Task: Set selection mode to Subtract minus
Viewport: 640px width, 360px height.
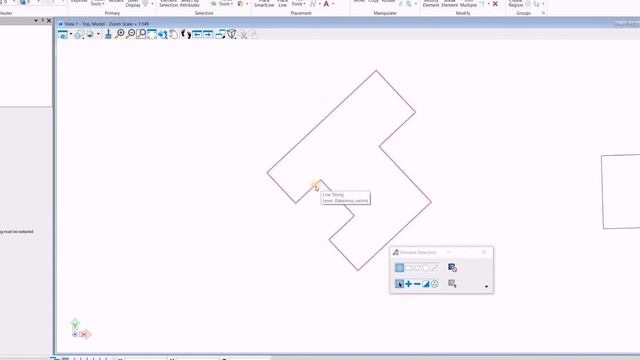Action: pos(417,284)
